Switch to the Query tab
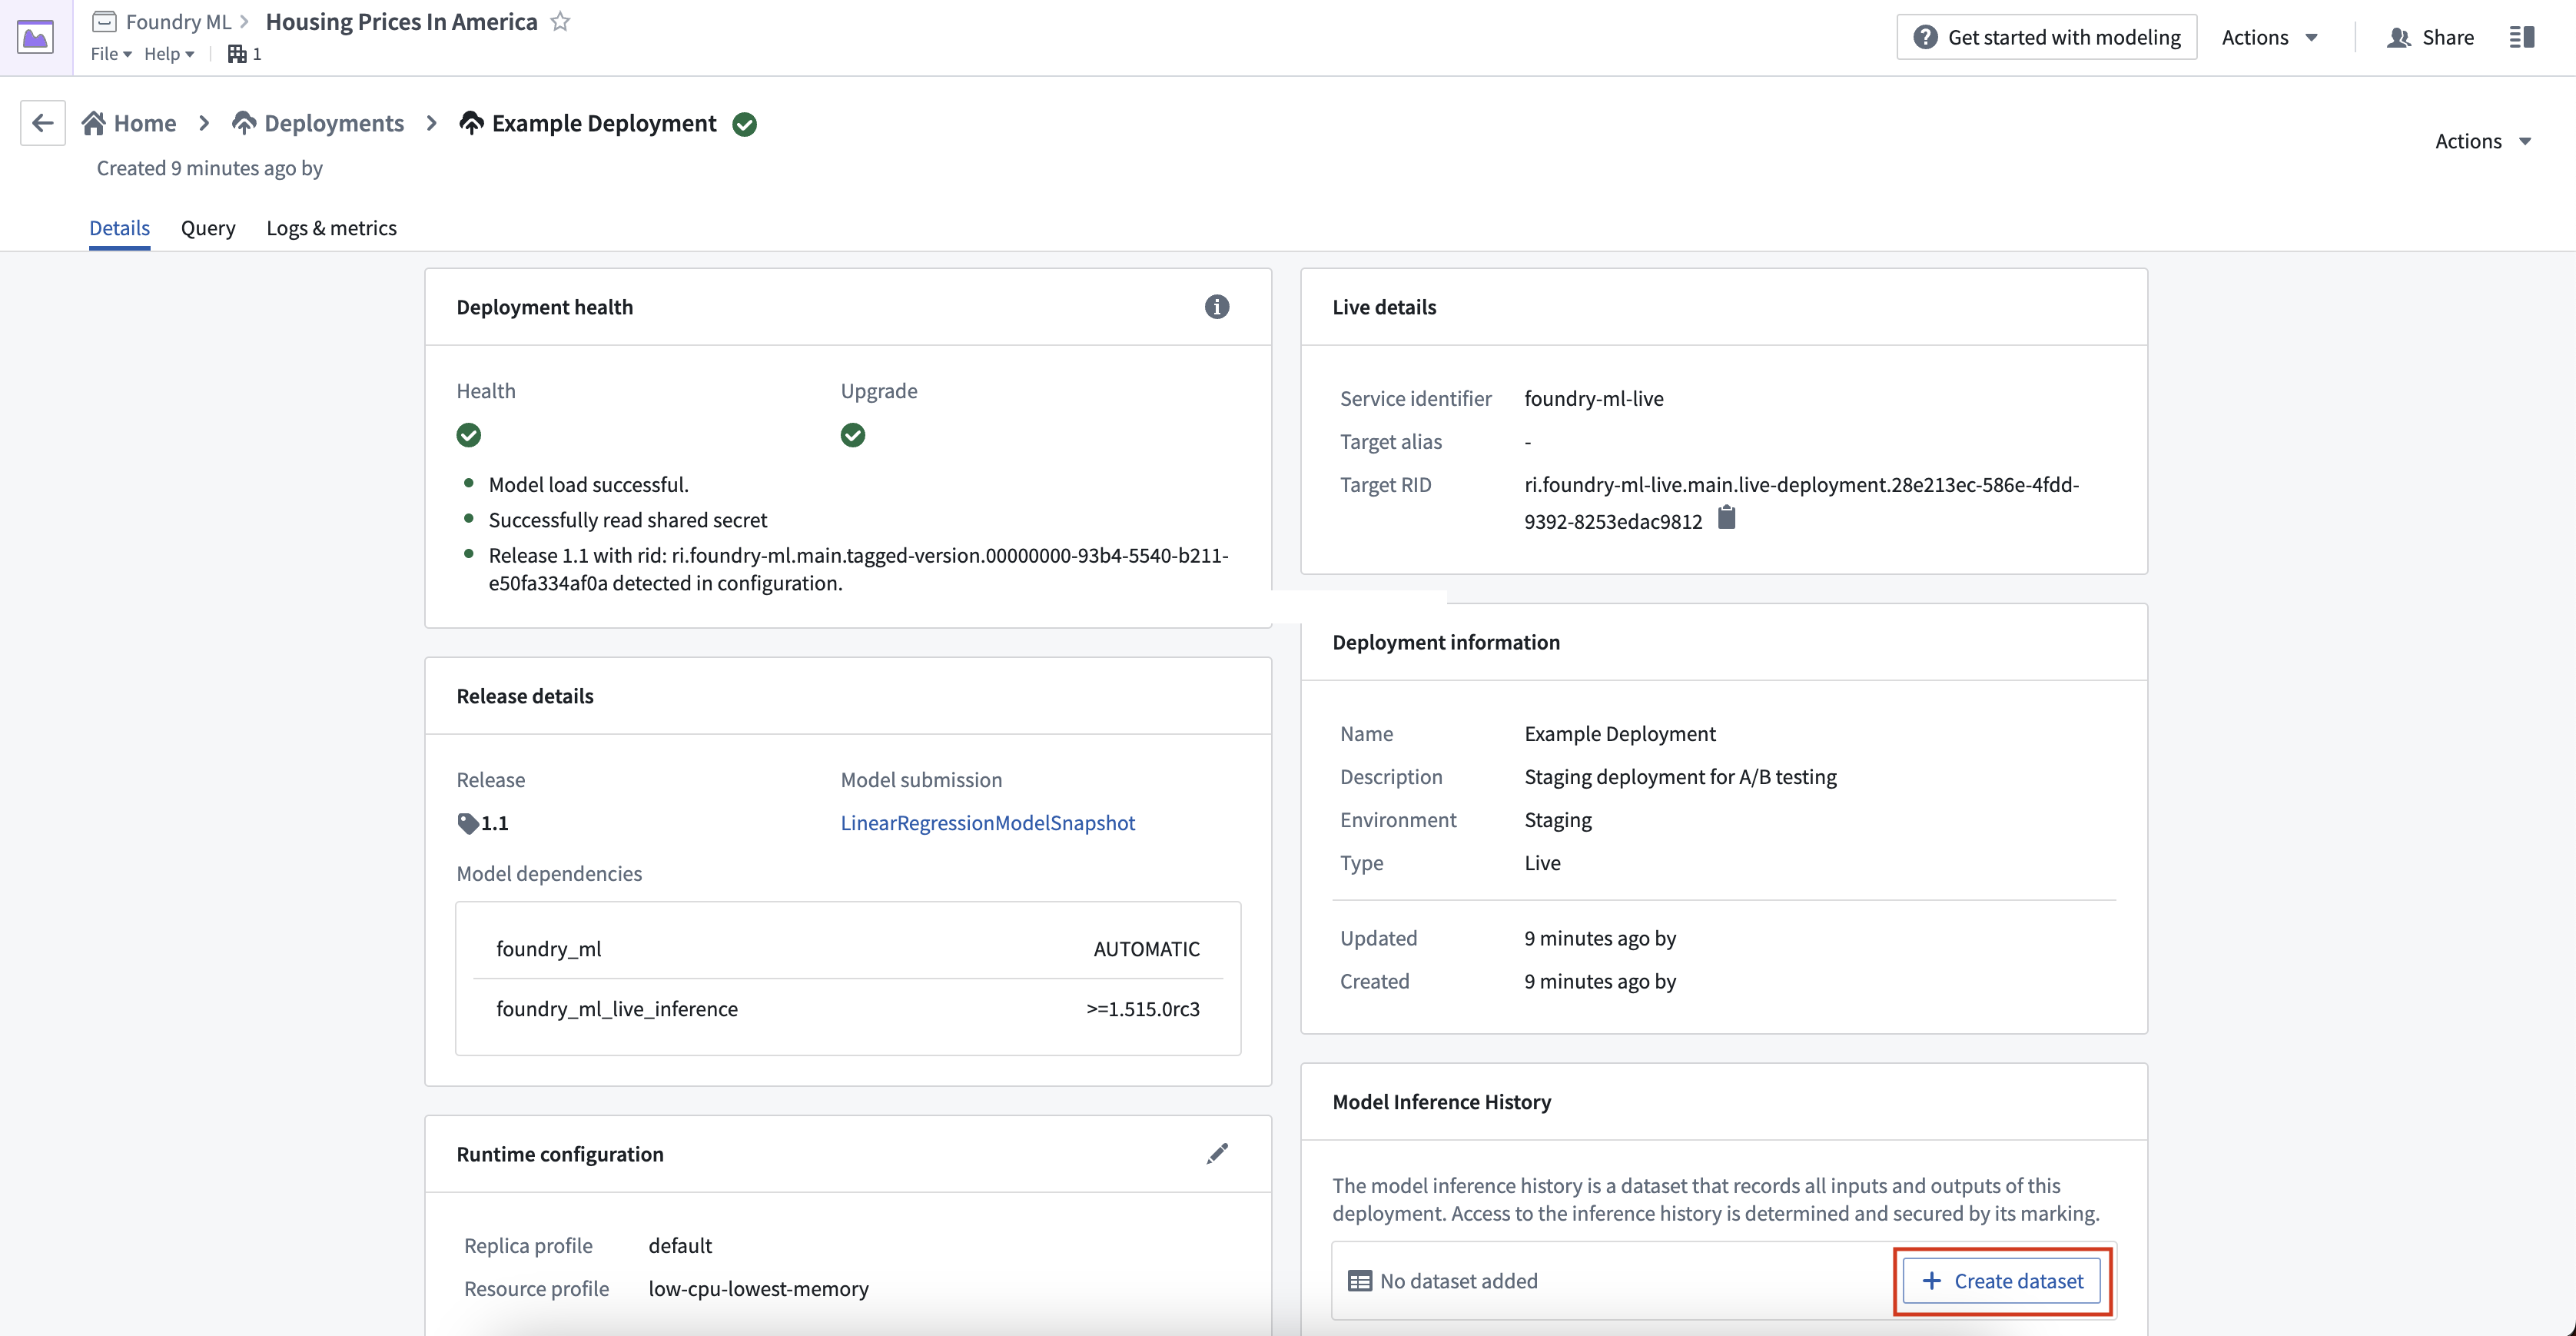The image size is (2576, 1336). (208, 228)
